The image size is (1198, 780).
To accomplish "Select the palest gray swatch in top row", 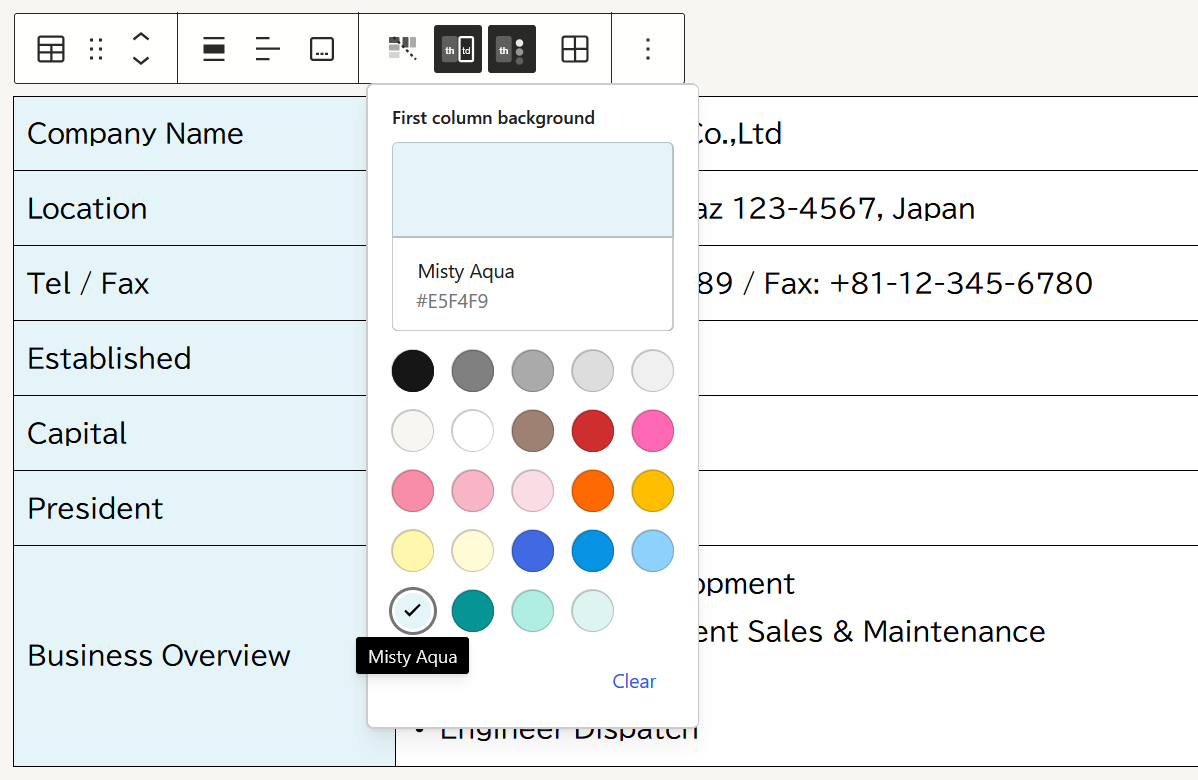I will 652,371.
